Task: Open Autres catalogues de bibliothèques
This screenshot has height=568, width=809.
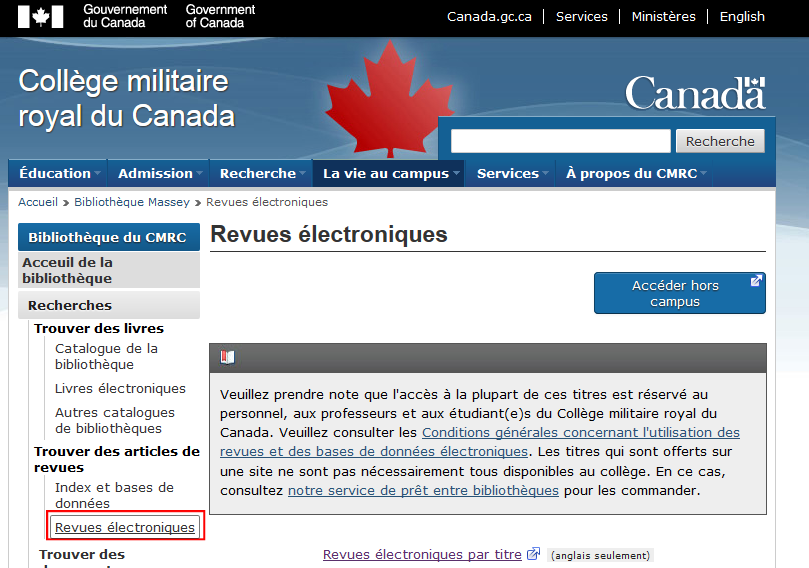Action: point(115,420)
